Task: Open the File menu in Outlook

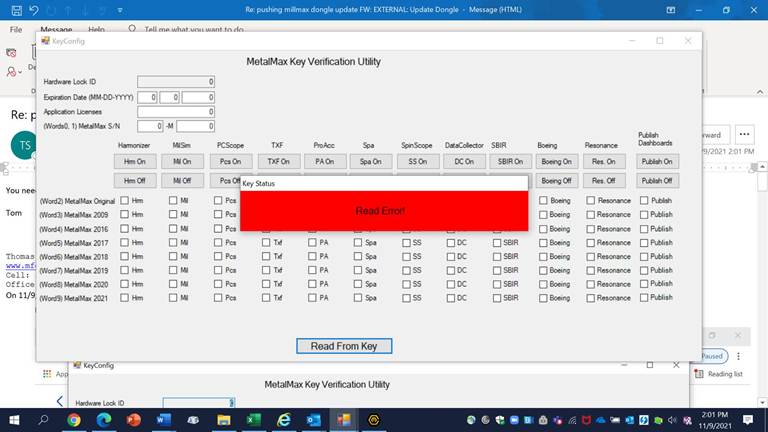Action: (16, 29)
